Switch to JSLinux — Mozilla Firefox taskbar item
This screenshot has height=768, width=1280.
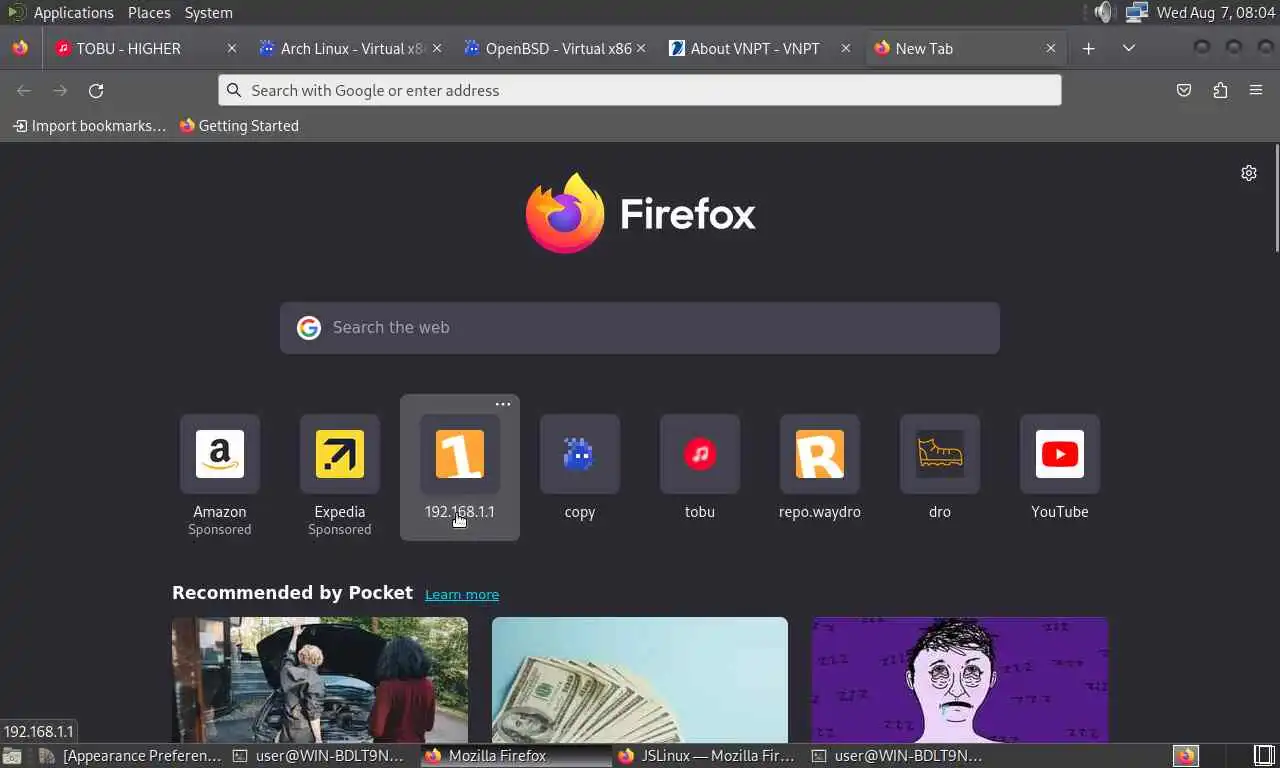tap(708, 756)
